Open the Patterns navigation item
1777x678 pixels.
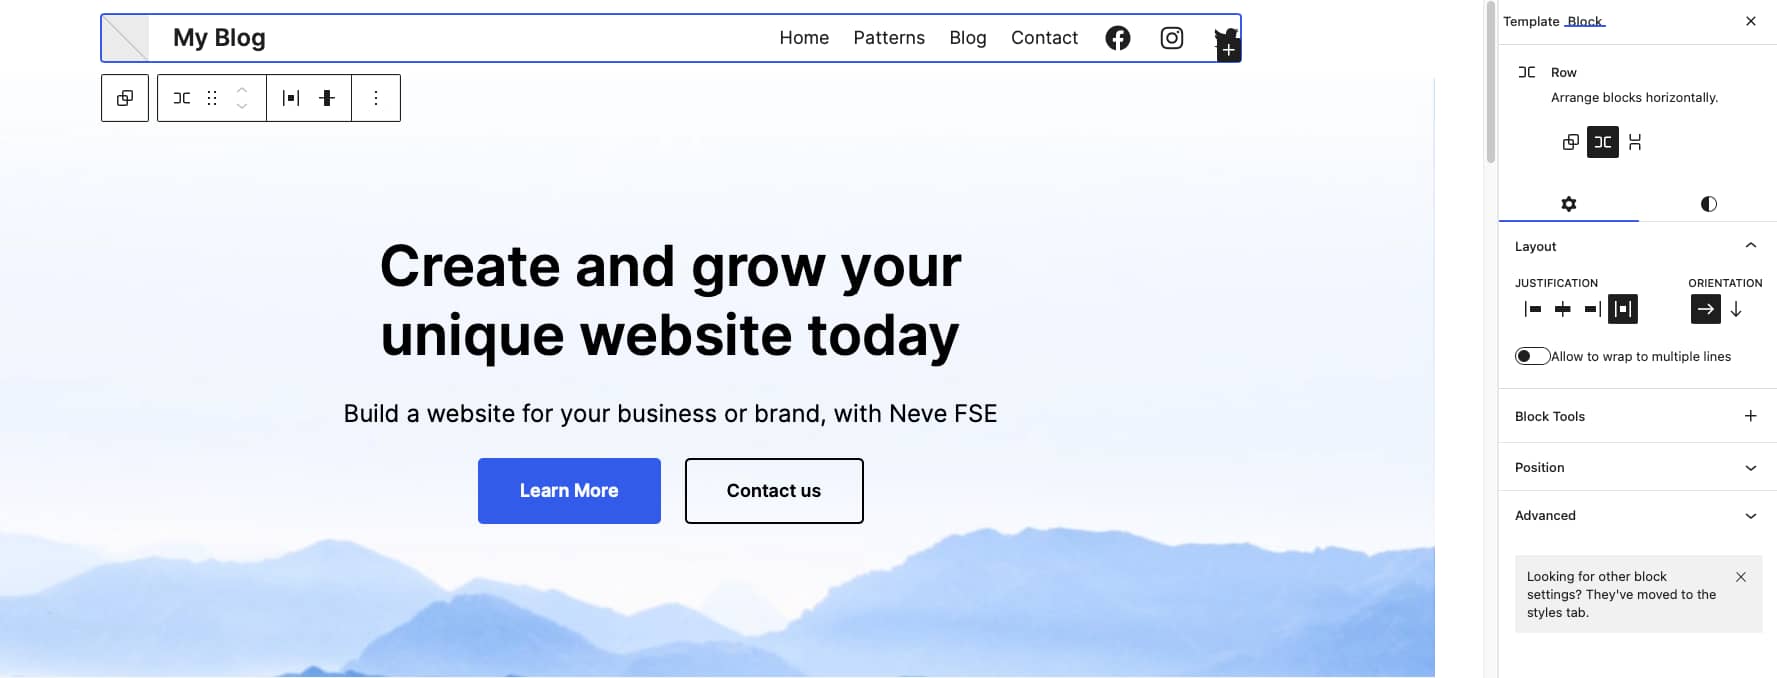click(x=889, y=38)
